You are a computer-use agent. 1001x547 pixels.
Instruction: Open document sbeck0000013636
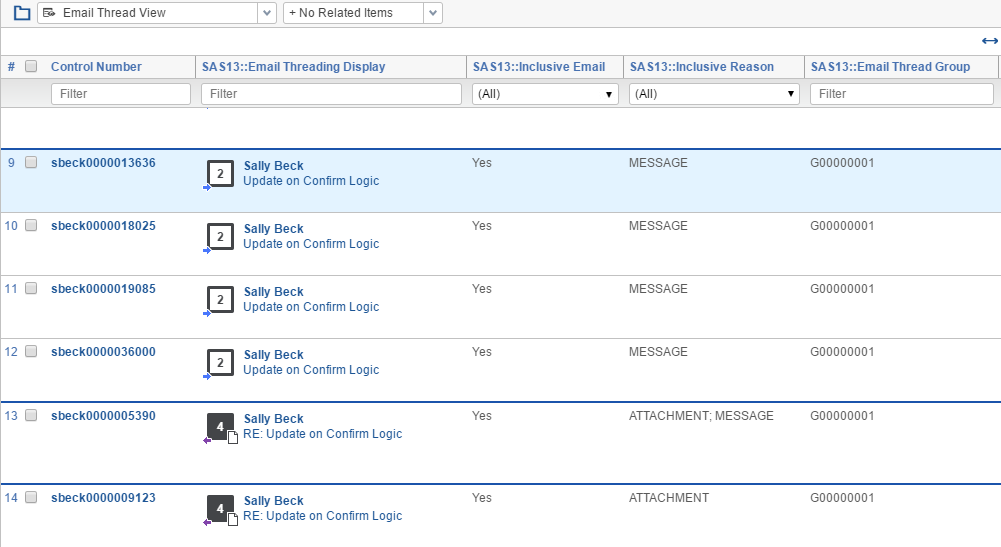103,163
